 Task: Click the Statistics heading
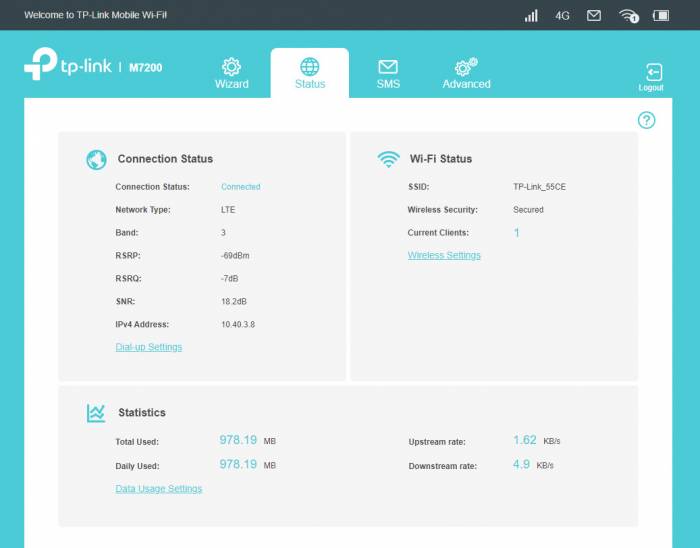click(142, 412)
